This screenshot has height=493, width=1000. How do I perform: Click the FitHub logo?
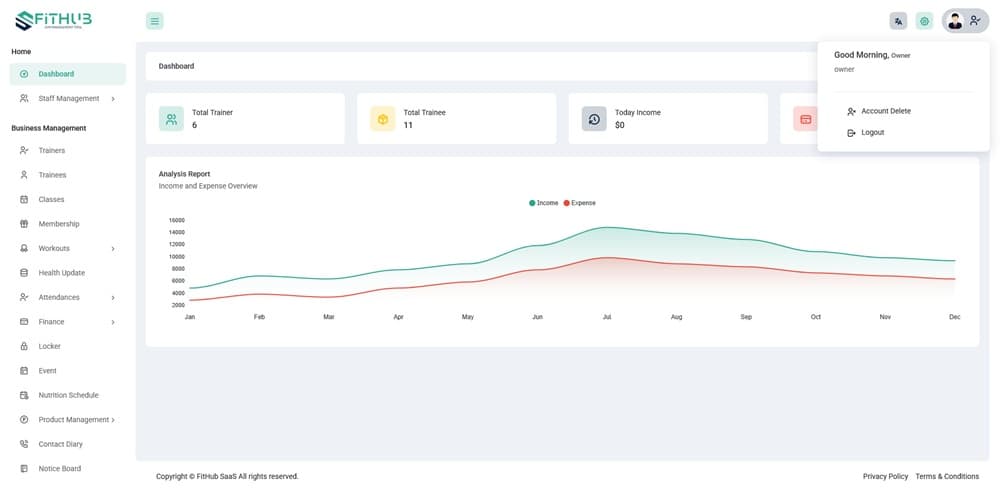pyautogui.click(x=54, y=20)
